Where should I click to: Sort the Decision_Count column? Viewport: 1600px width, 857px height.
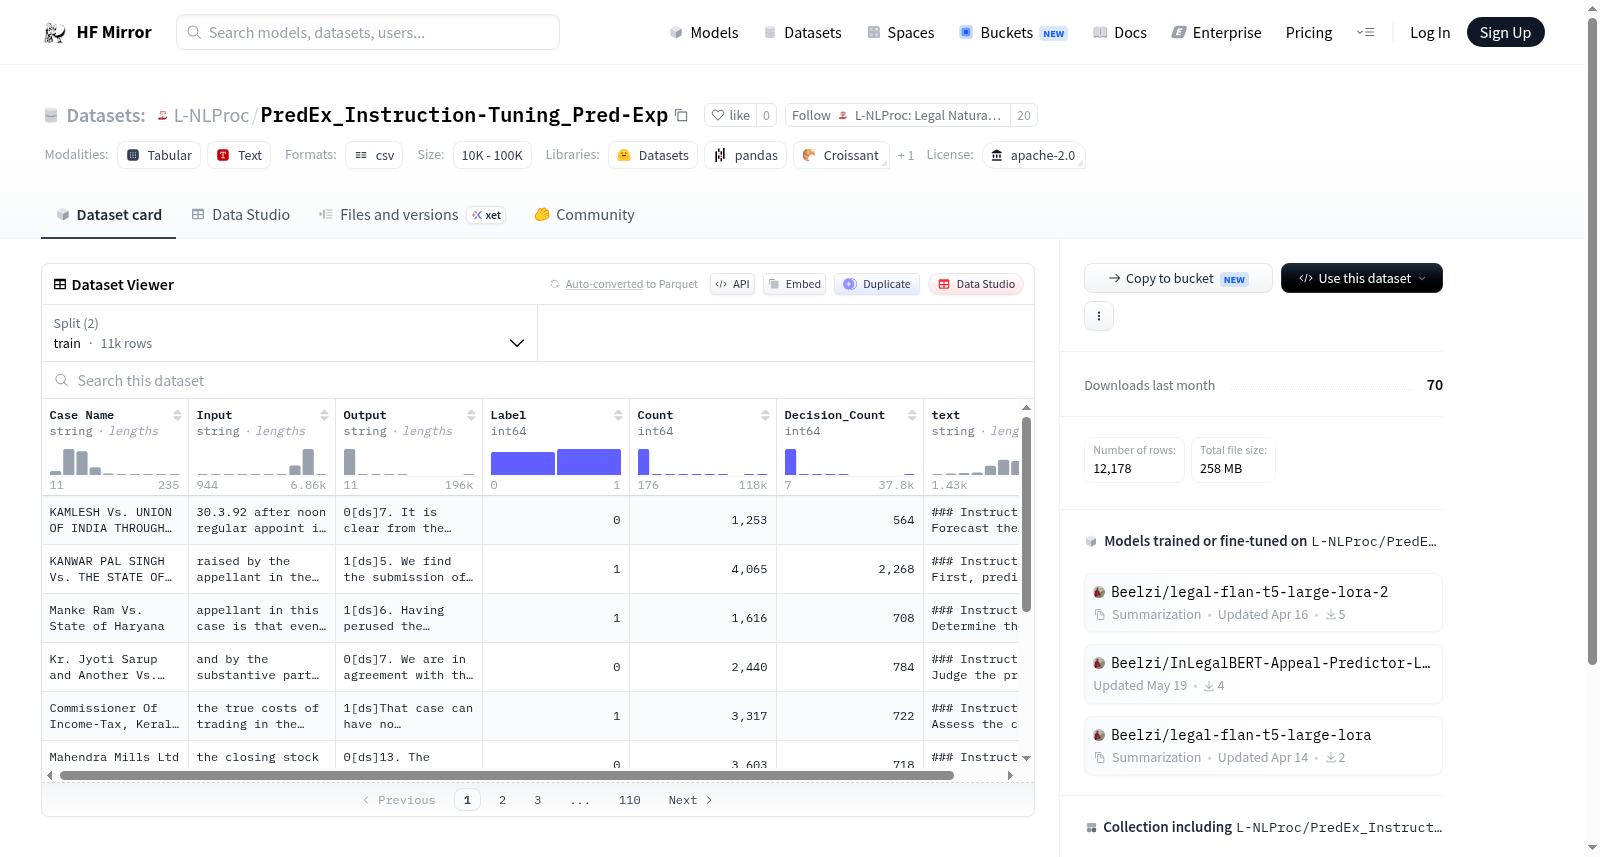pos(912,415)
